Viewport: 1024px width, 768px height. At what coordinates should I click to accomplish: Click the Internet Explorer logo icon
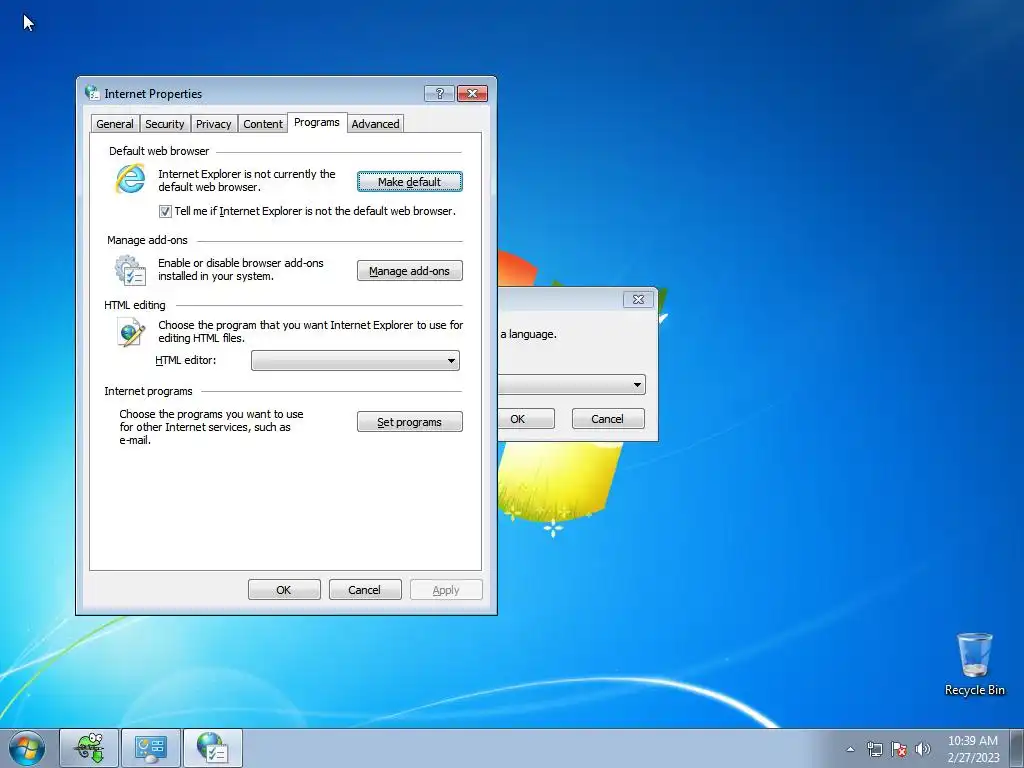[130, 179]
